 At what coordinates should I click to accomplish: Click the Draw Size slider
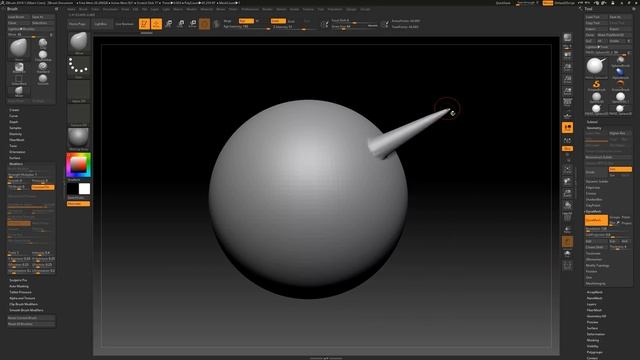354,27
